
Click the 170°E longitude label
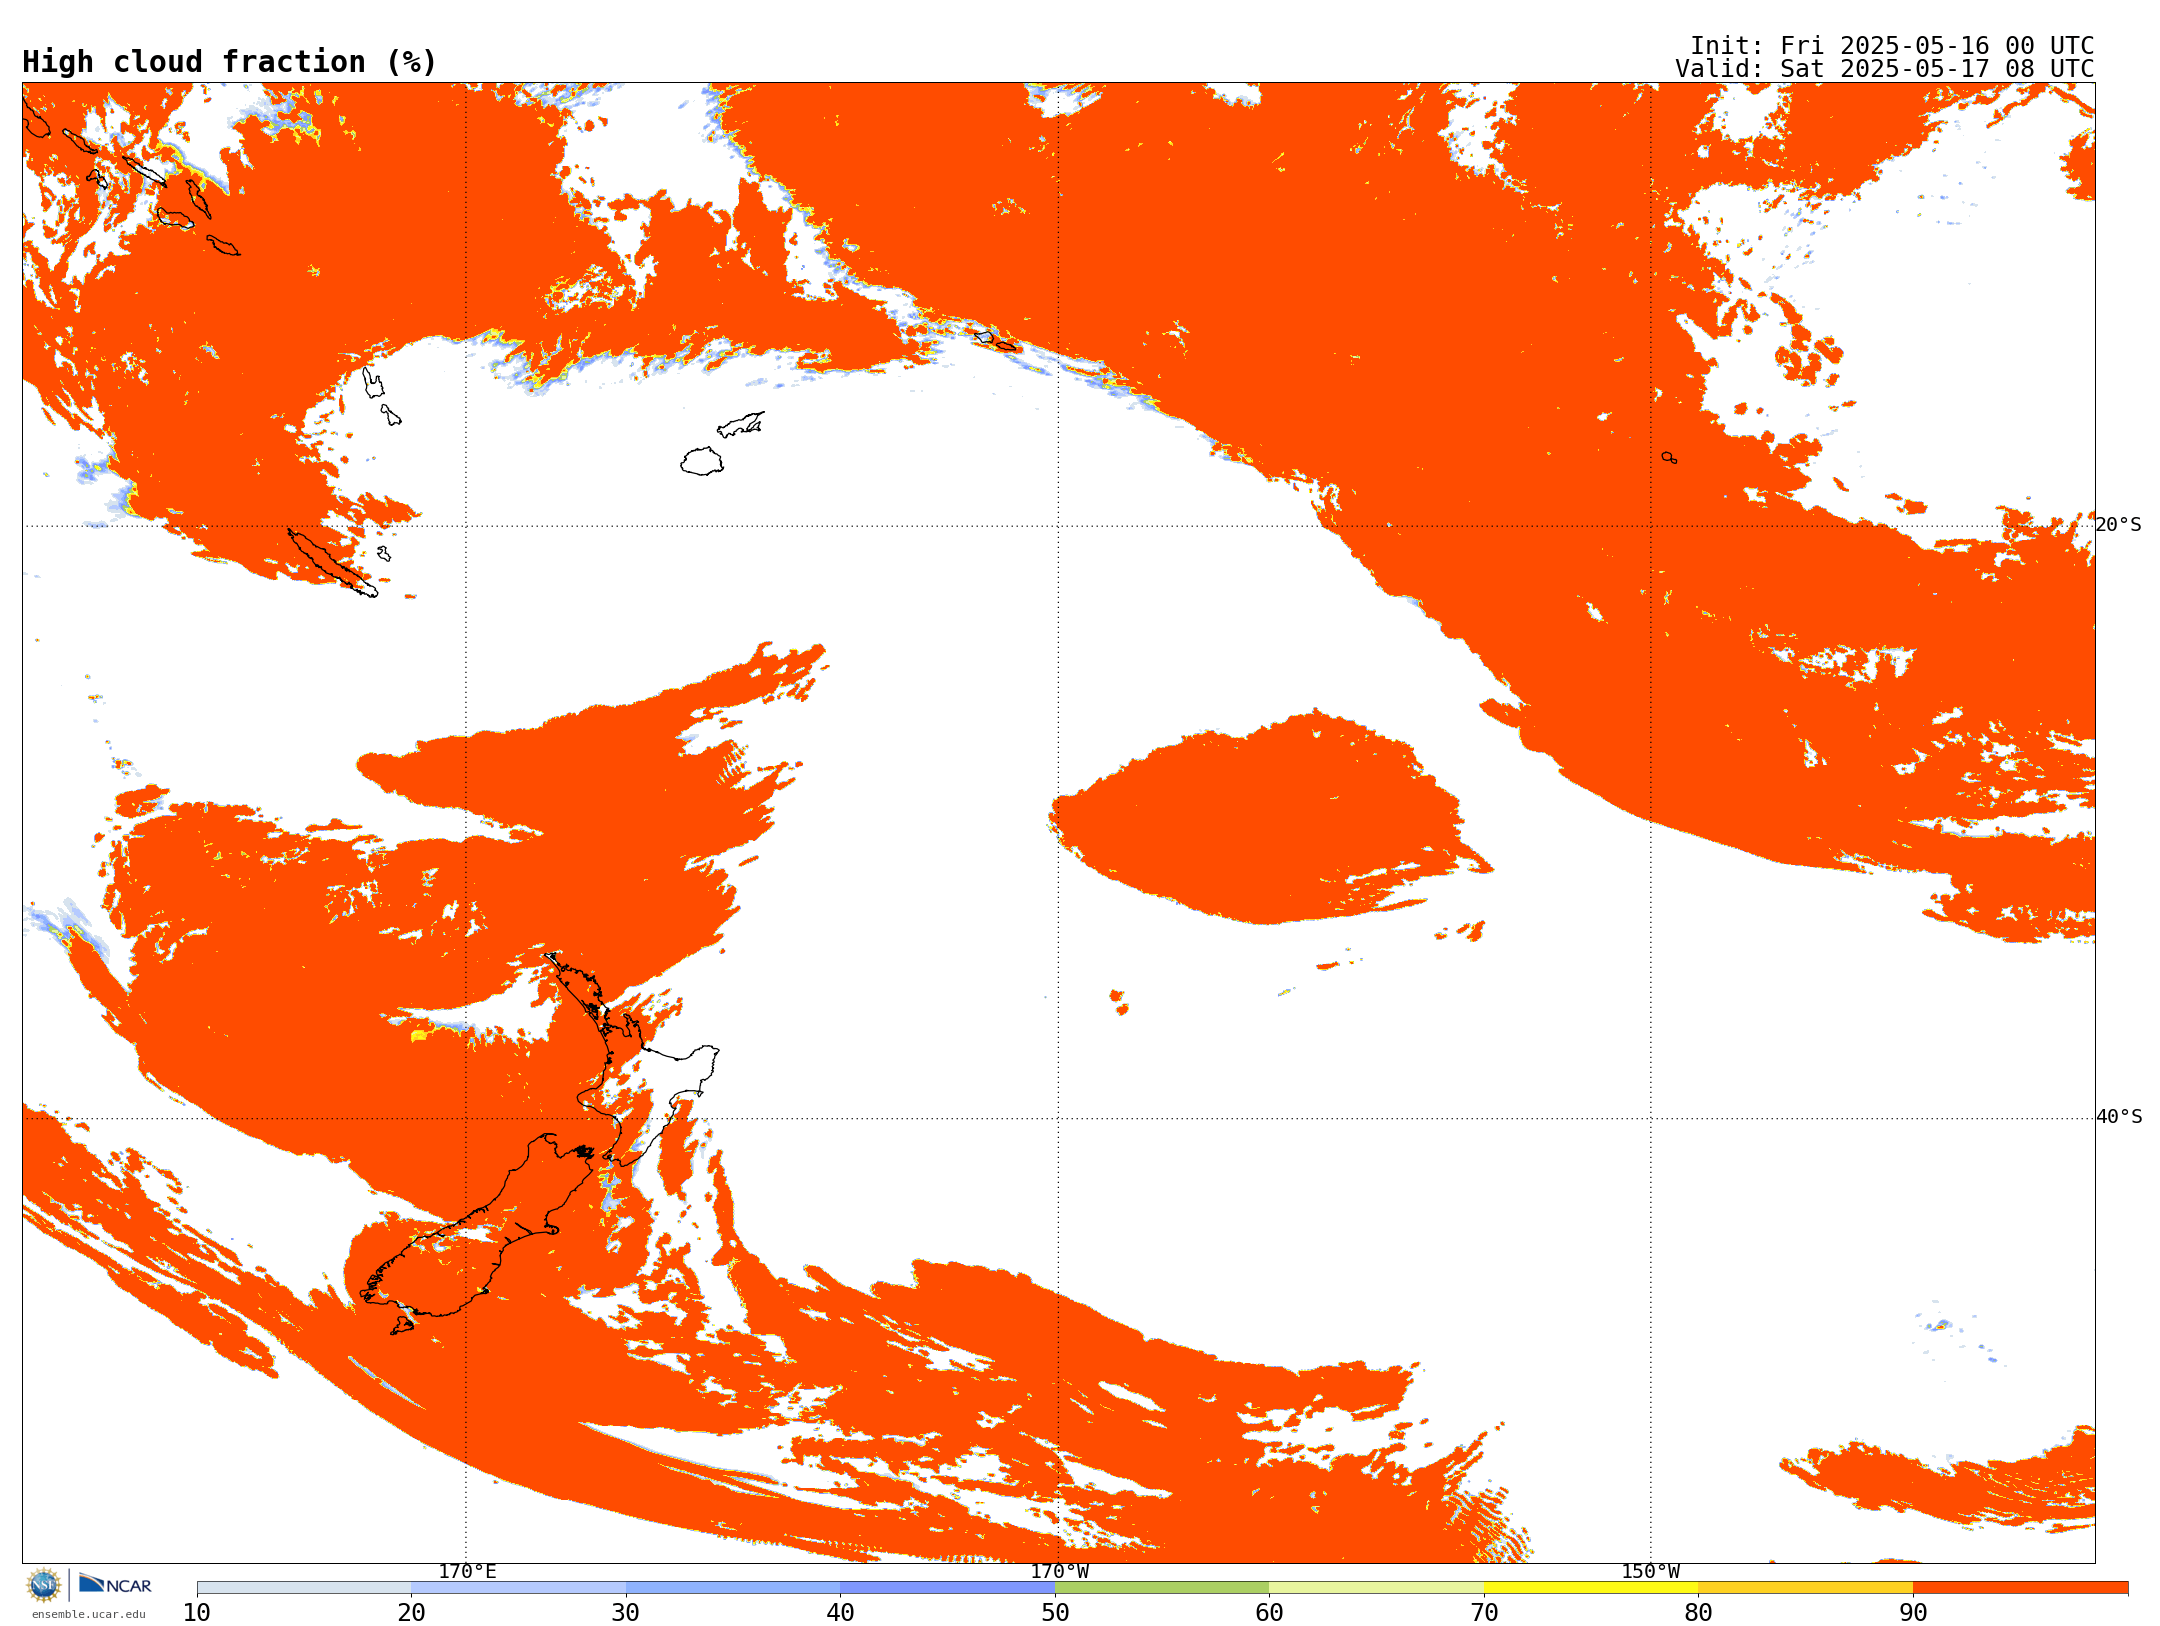pos(467,1571)
